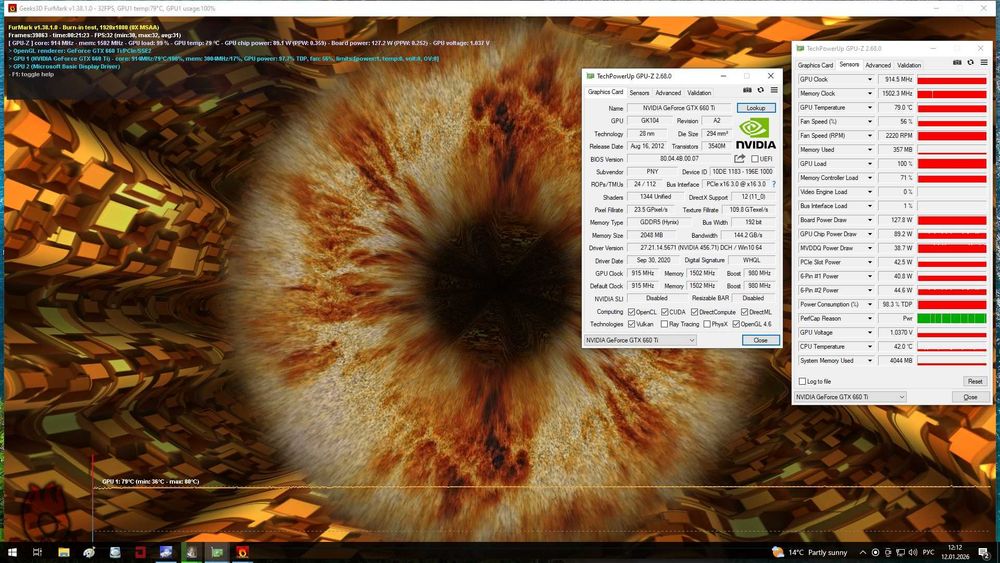Open Task View from taskbar

37,552
